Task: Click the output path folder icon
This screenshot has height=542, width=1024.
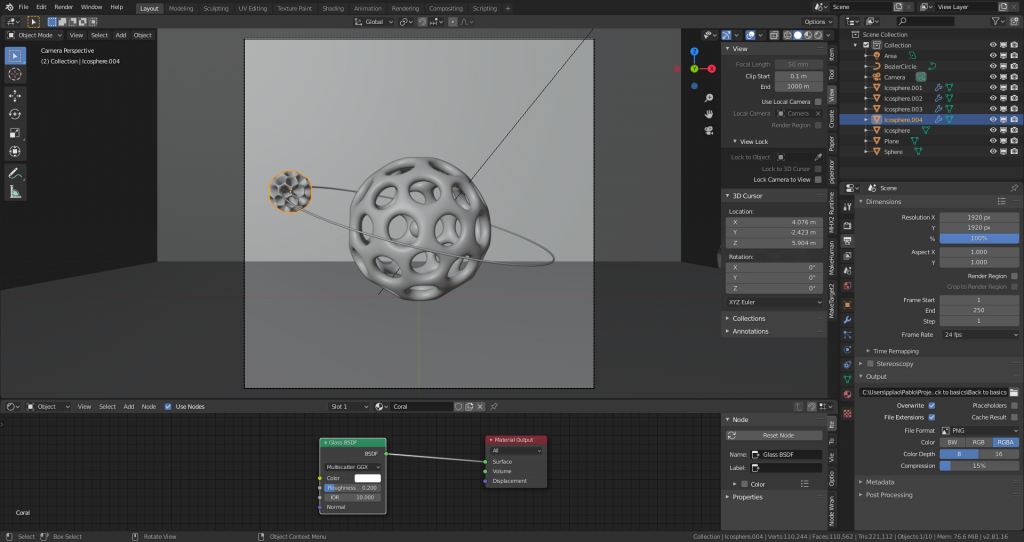Action: coord(1014,392)
